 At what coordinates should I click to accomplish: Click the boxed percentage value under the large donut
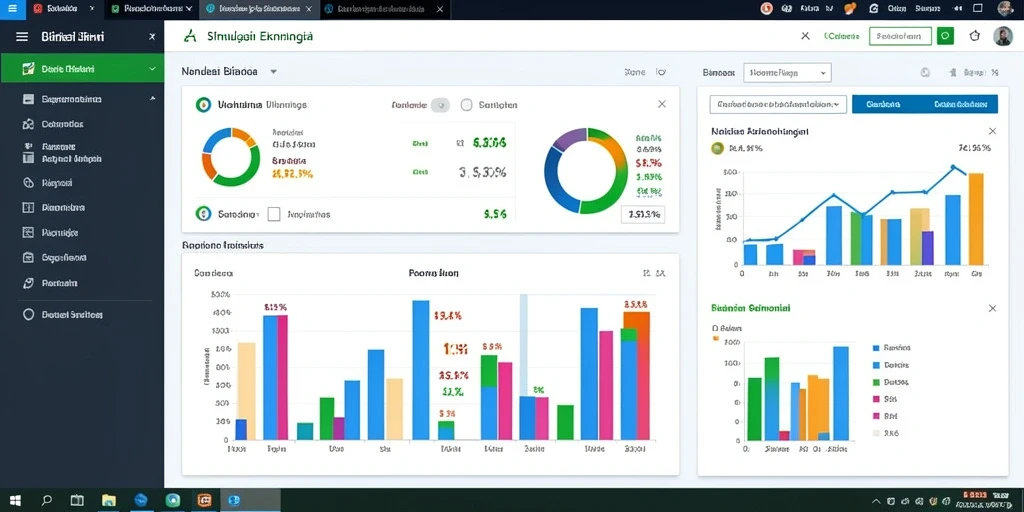point(643,214)
